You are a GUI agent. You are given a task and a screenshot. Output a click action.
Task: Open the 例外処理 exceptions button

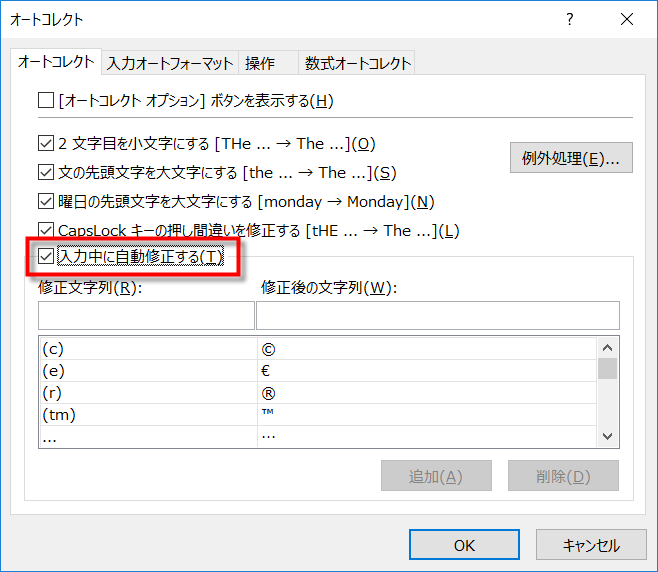click(x=570, y=158)
